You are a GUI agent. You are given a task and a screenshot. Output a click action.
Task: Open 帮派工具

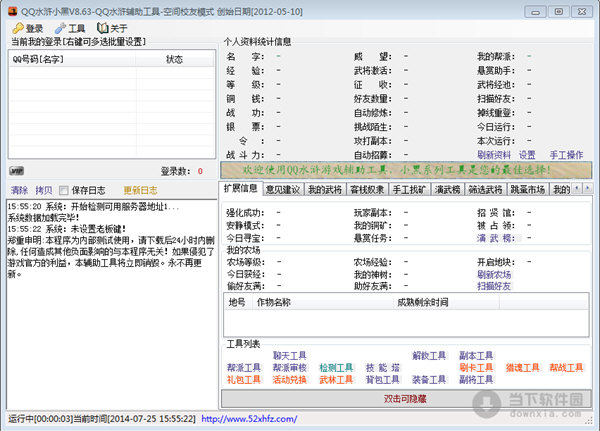click(244, 367)
